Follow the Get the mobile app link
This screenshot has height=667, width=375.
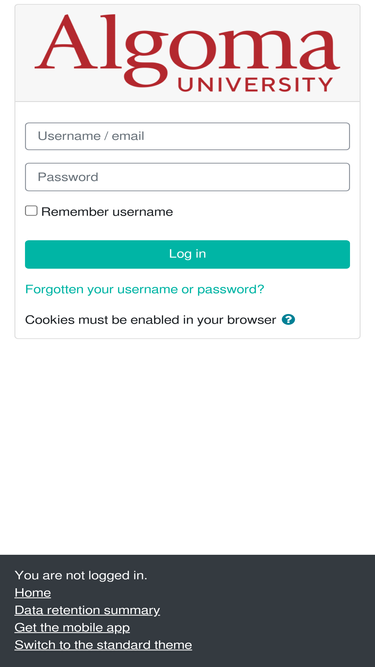click(x=72, y=627)
